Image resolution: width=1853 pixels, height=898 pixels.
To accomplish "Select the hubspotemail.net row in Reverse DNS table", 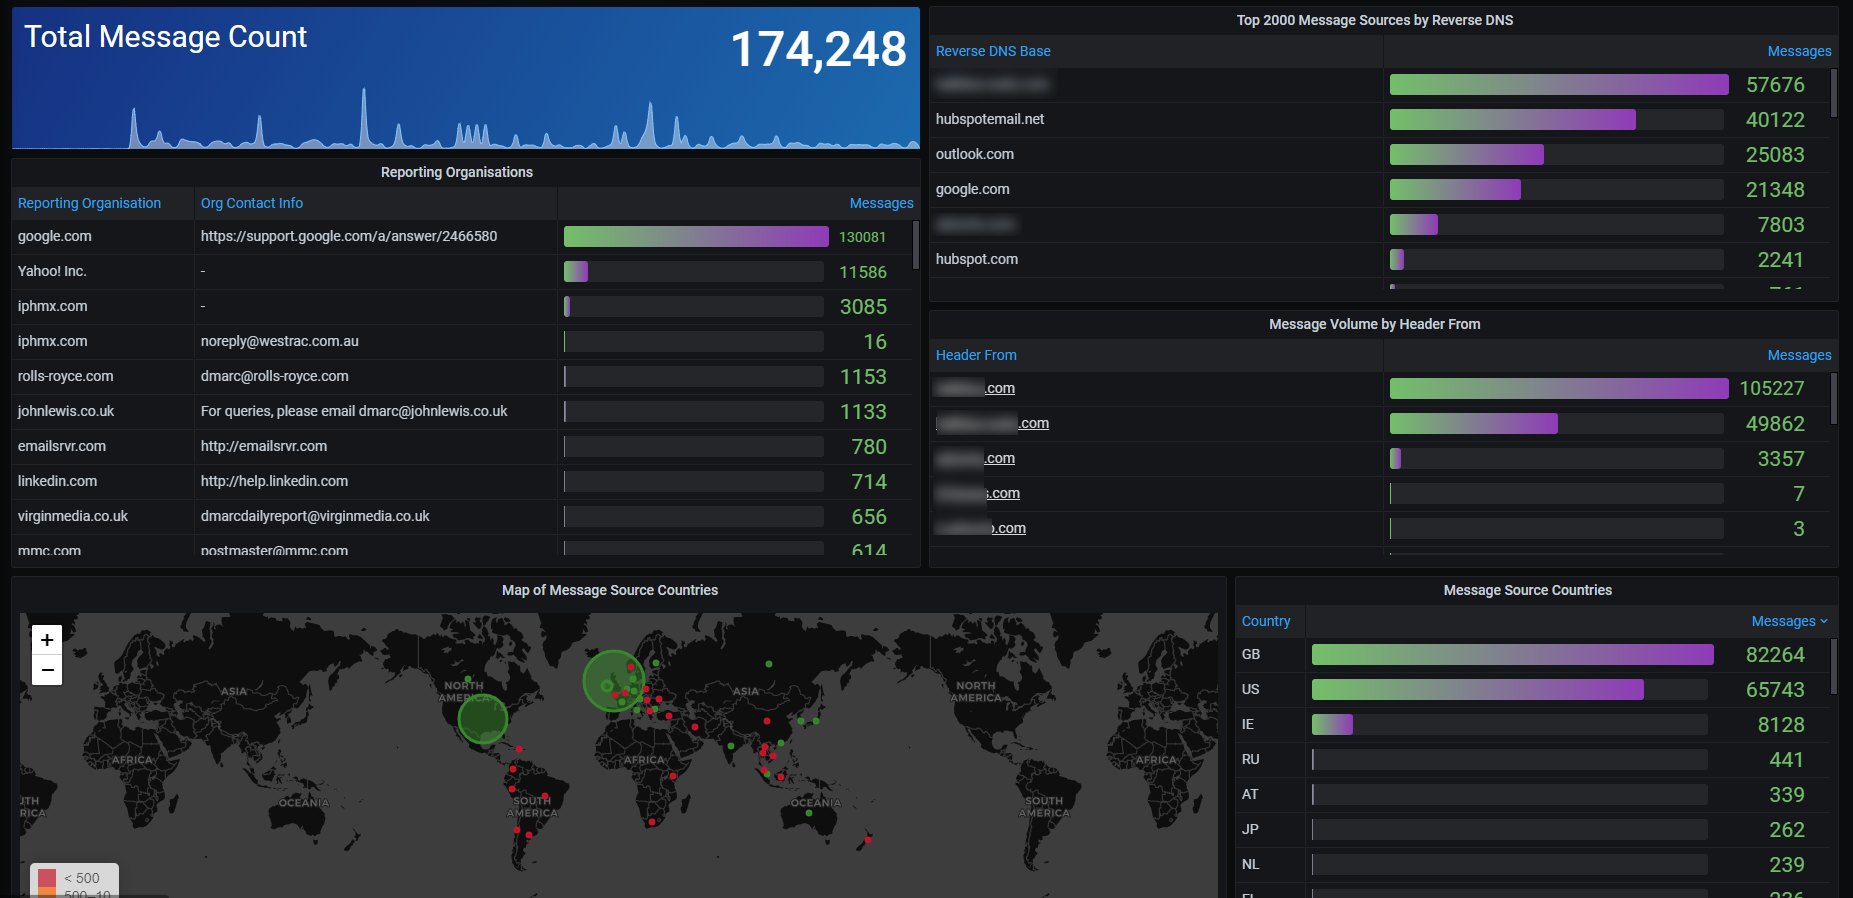I will tap(990, 119).
